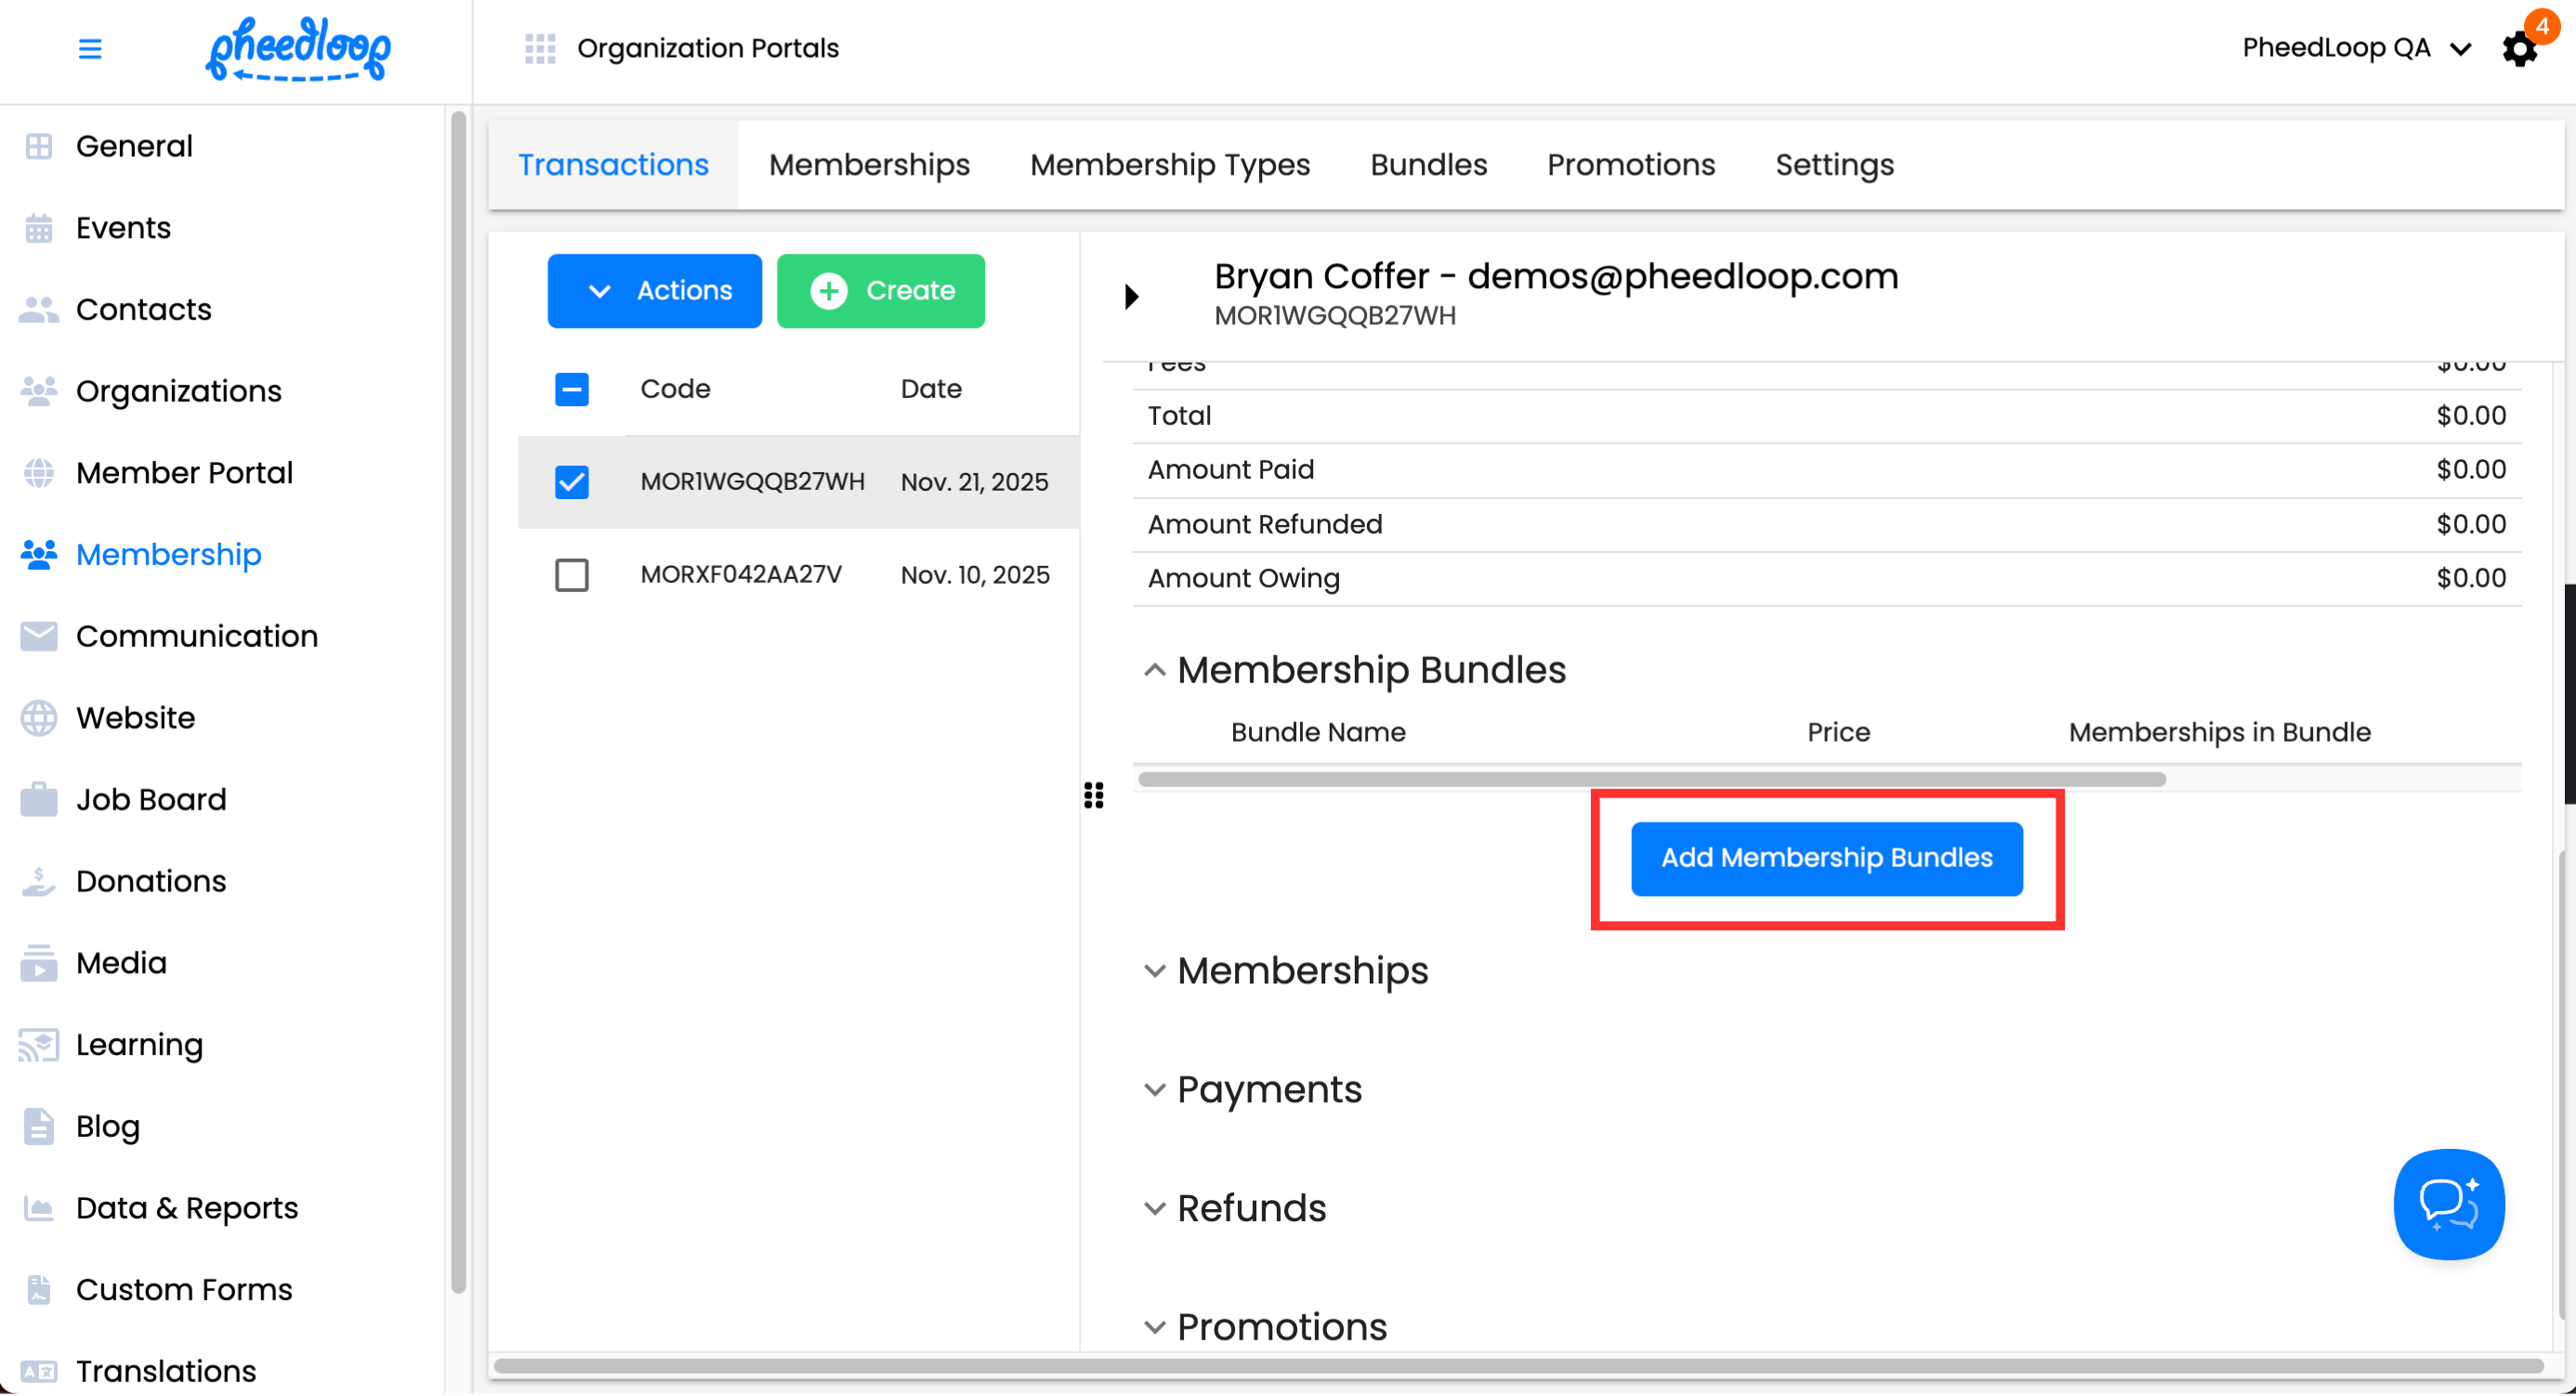Open the chat assistant bubble
The width and height of the screenshot is (2576, 1396).
click(2448, 1204)
